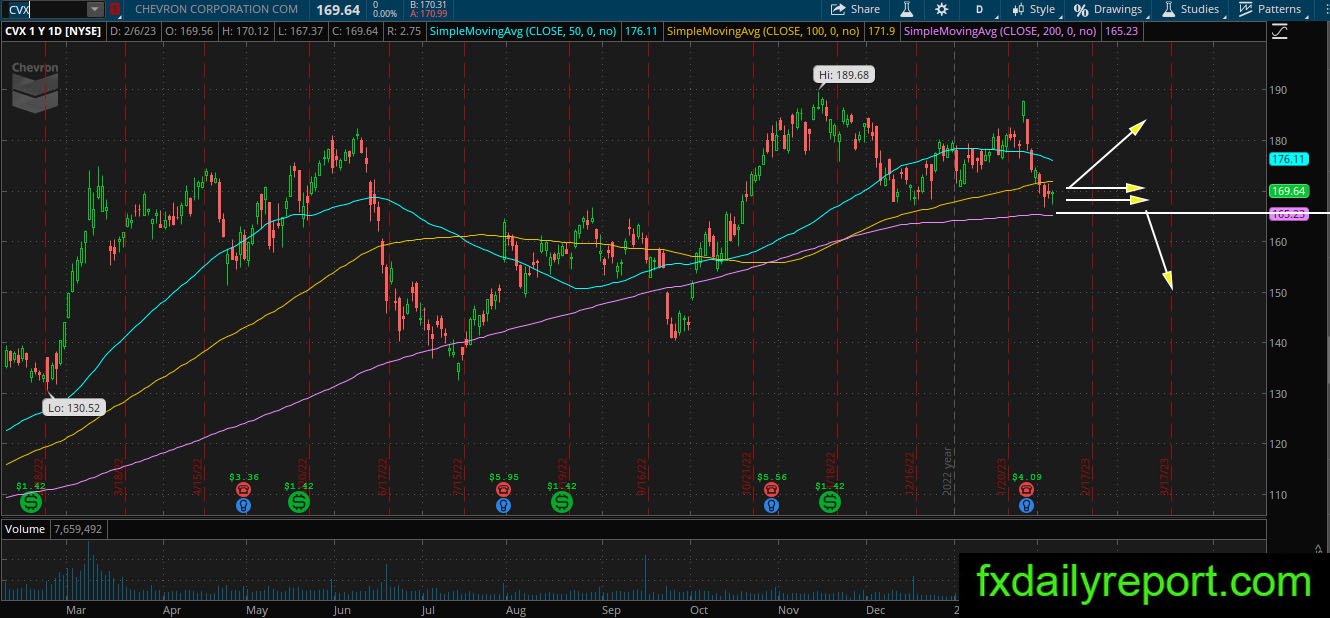Screen dimensions: 1330x618
Task: Open the Drawings menu
Action: 1108,9
